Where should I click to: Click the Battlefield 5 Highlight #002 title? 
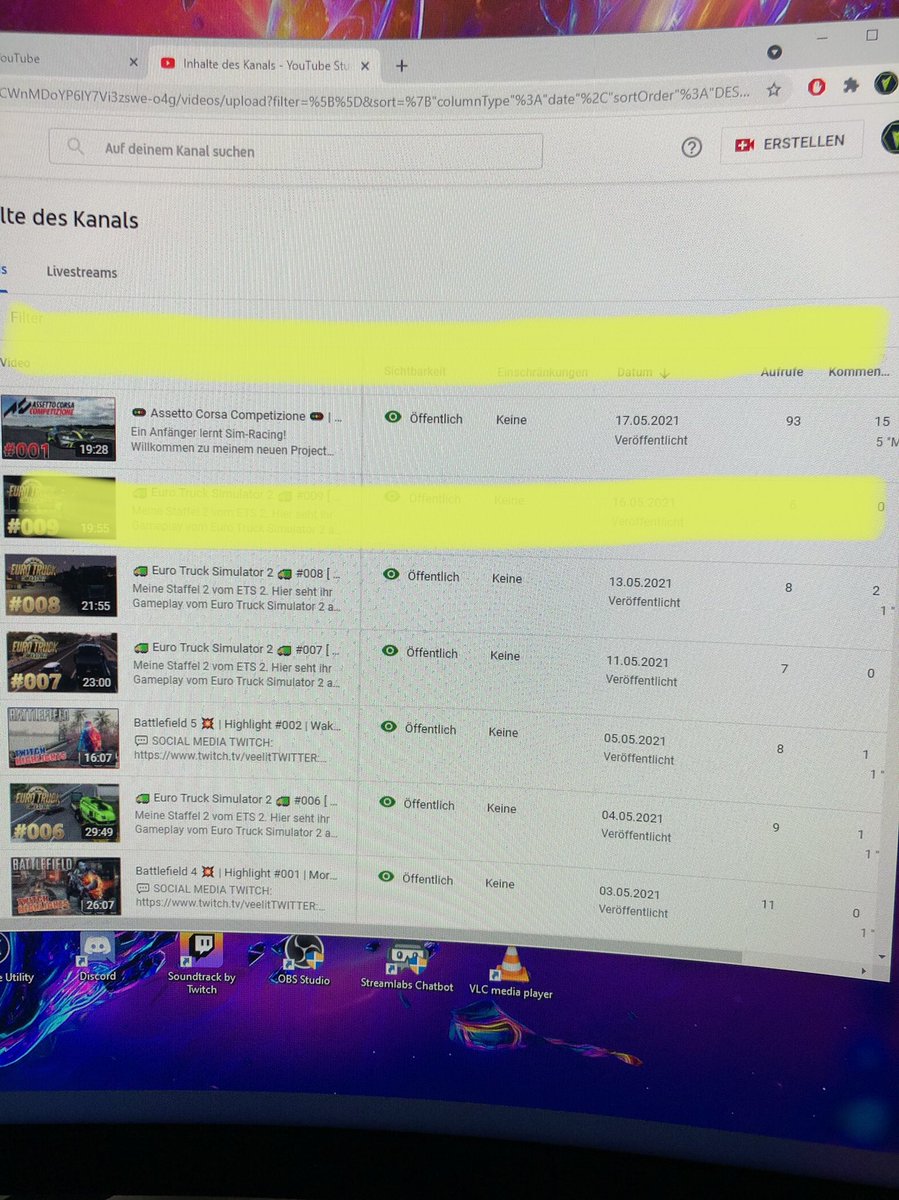pos(236,724)
